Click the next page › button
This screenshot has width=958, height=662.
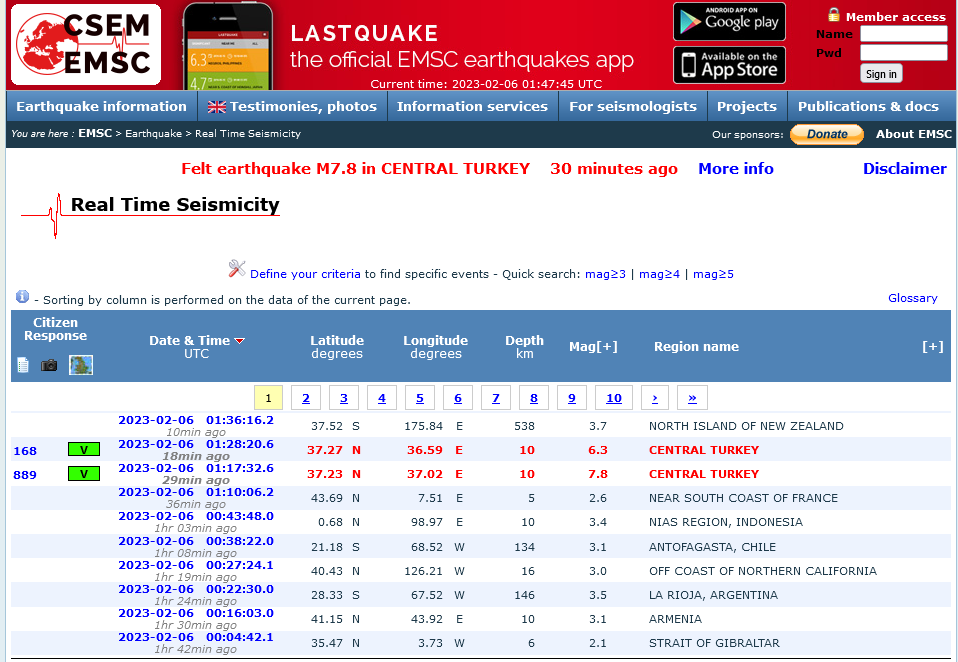pos(654,398)
